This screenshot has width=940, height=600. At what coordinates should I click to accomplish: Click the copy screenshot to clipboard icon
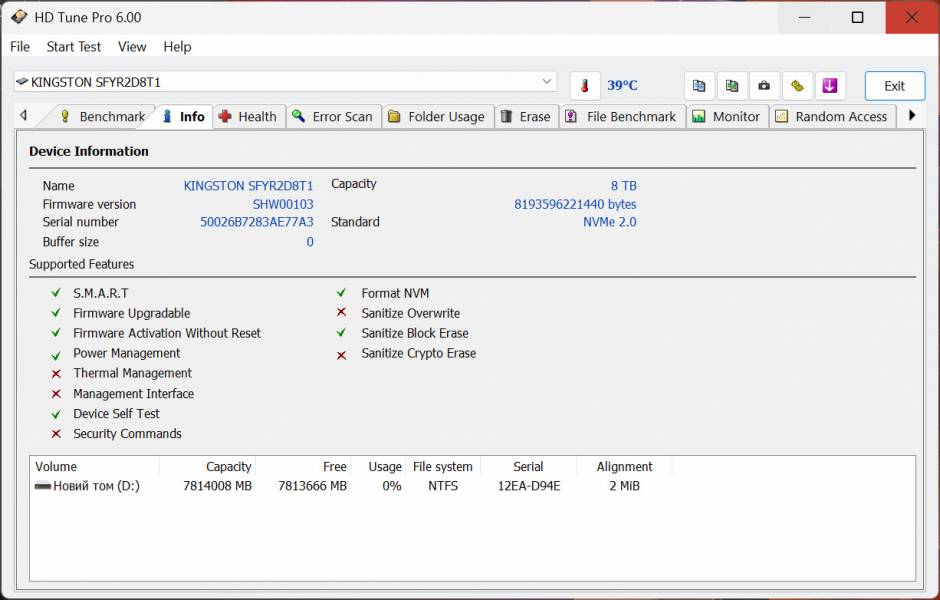click(x=732, y=86)
